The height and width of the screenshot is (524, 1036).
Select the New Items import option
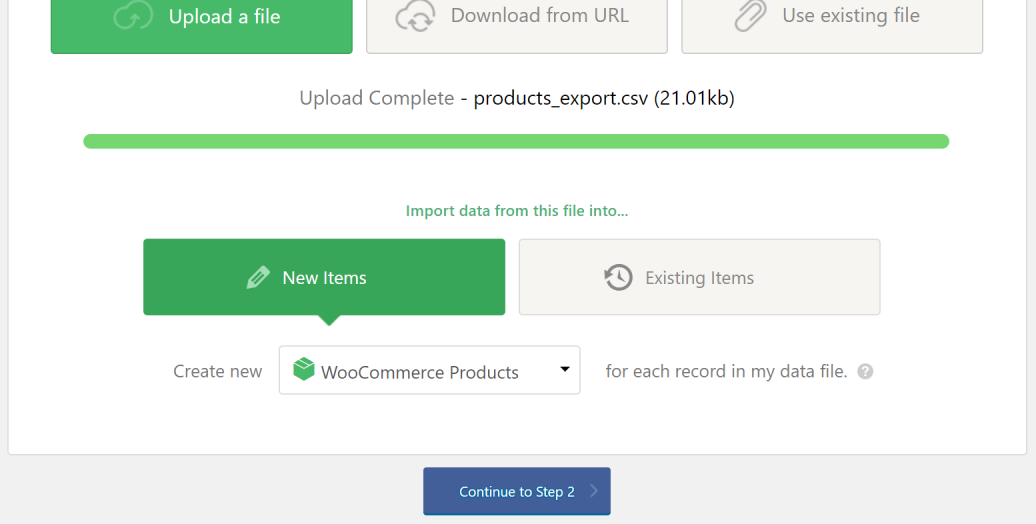(x=324, y=277)
